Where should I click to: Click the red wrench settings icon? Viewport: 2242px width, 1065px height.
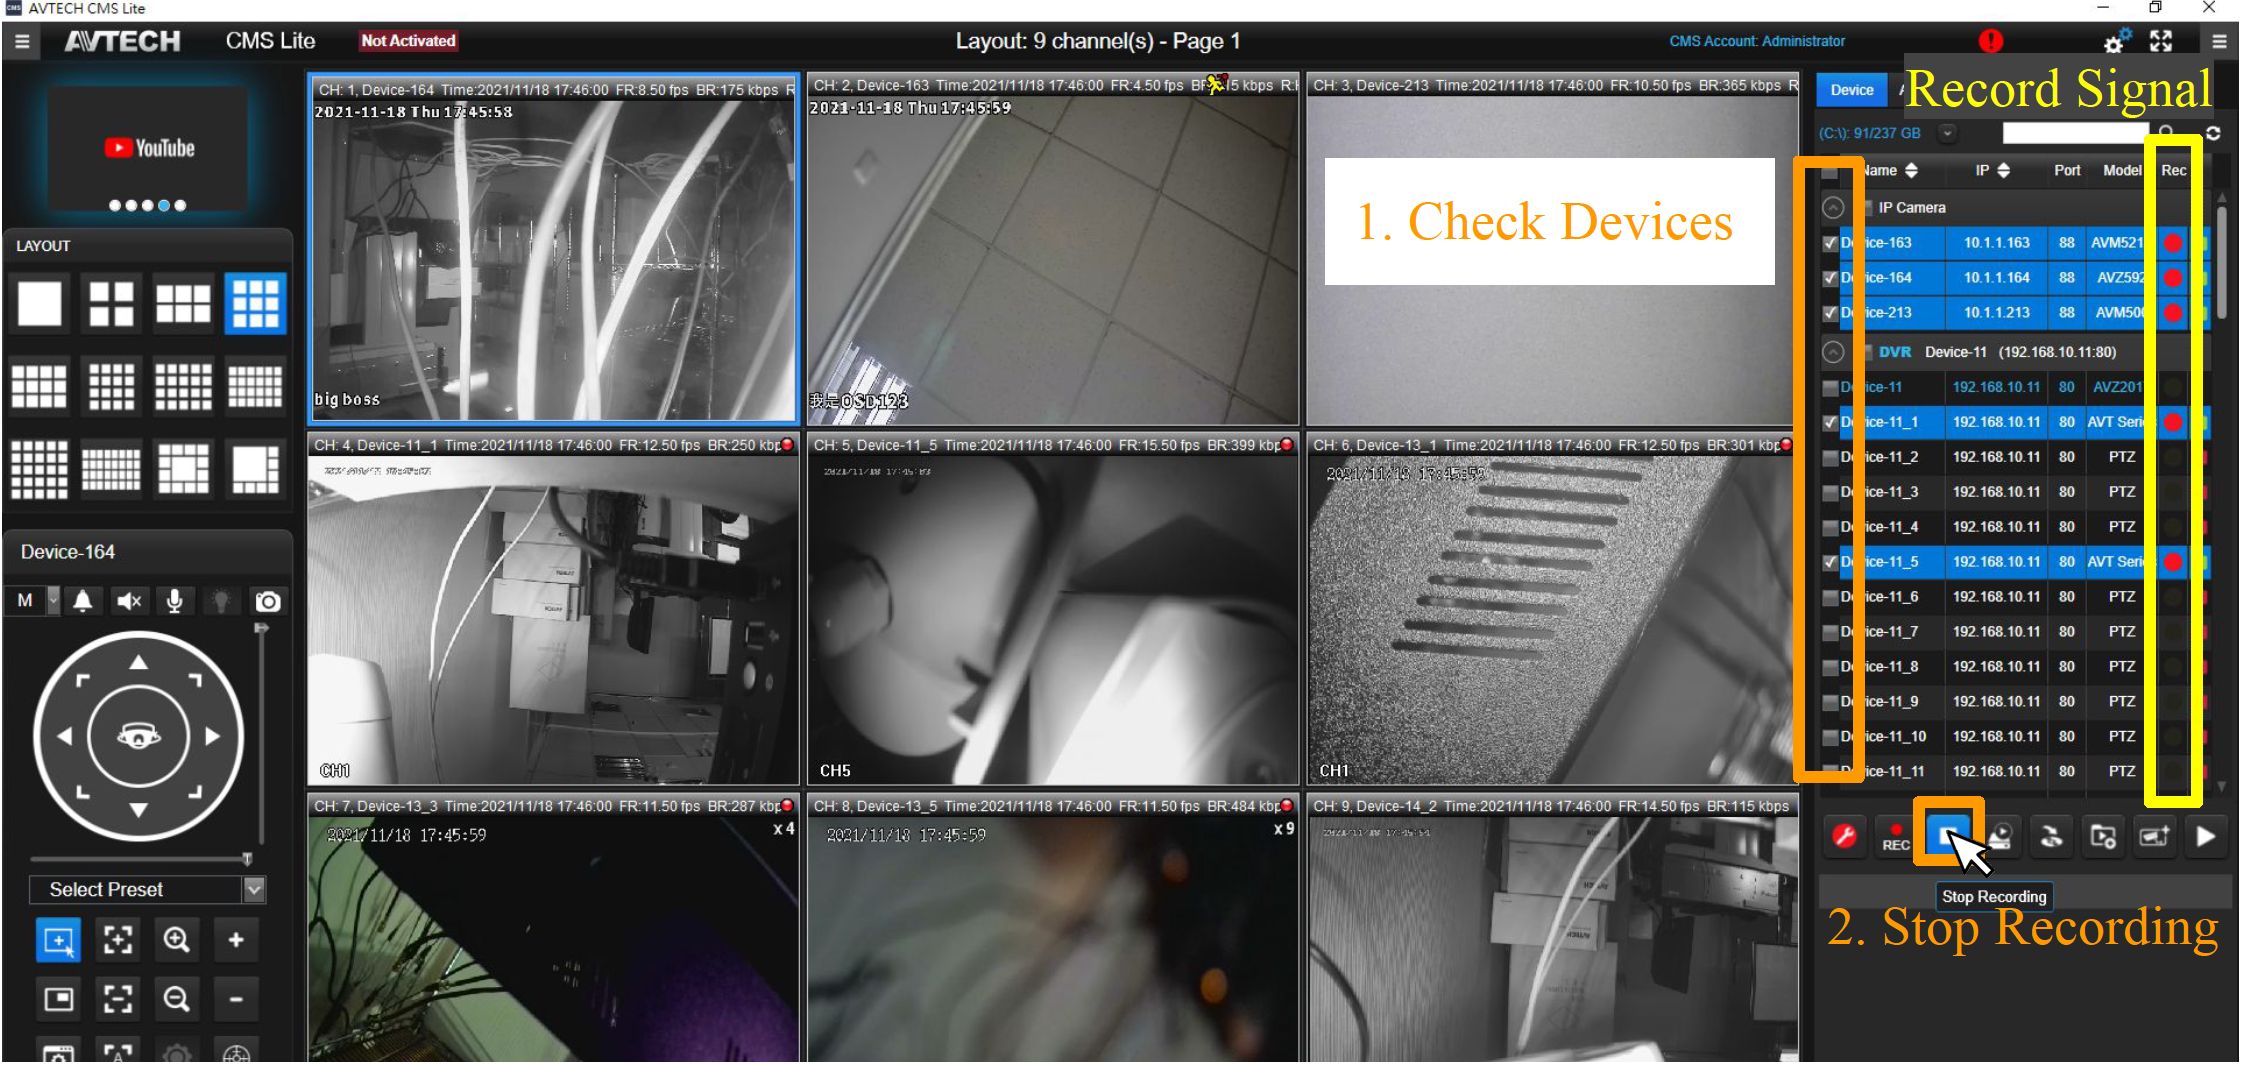[1844, 837]
